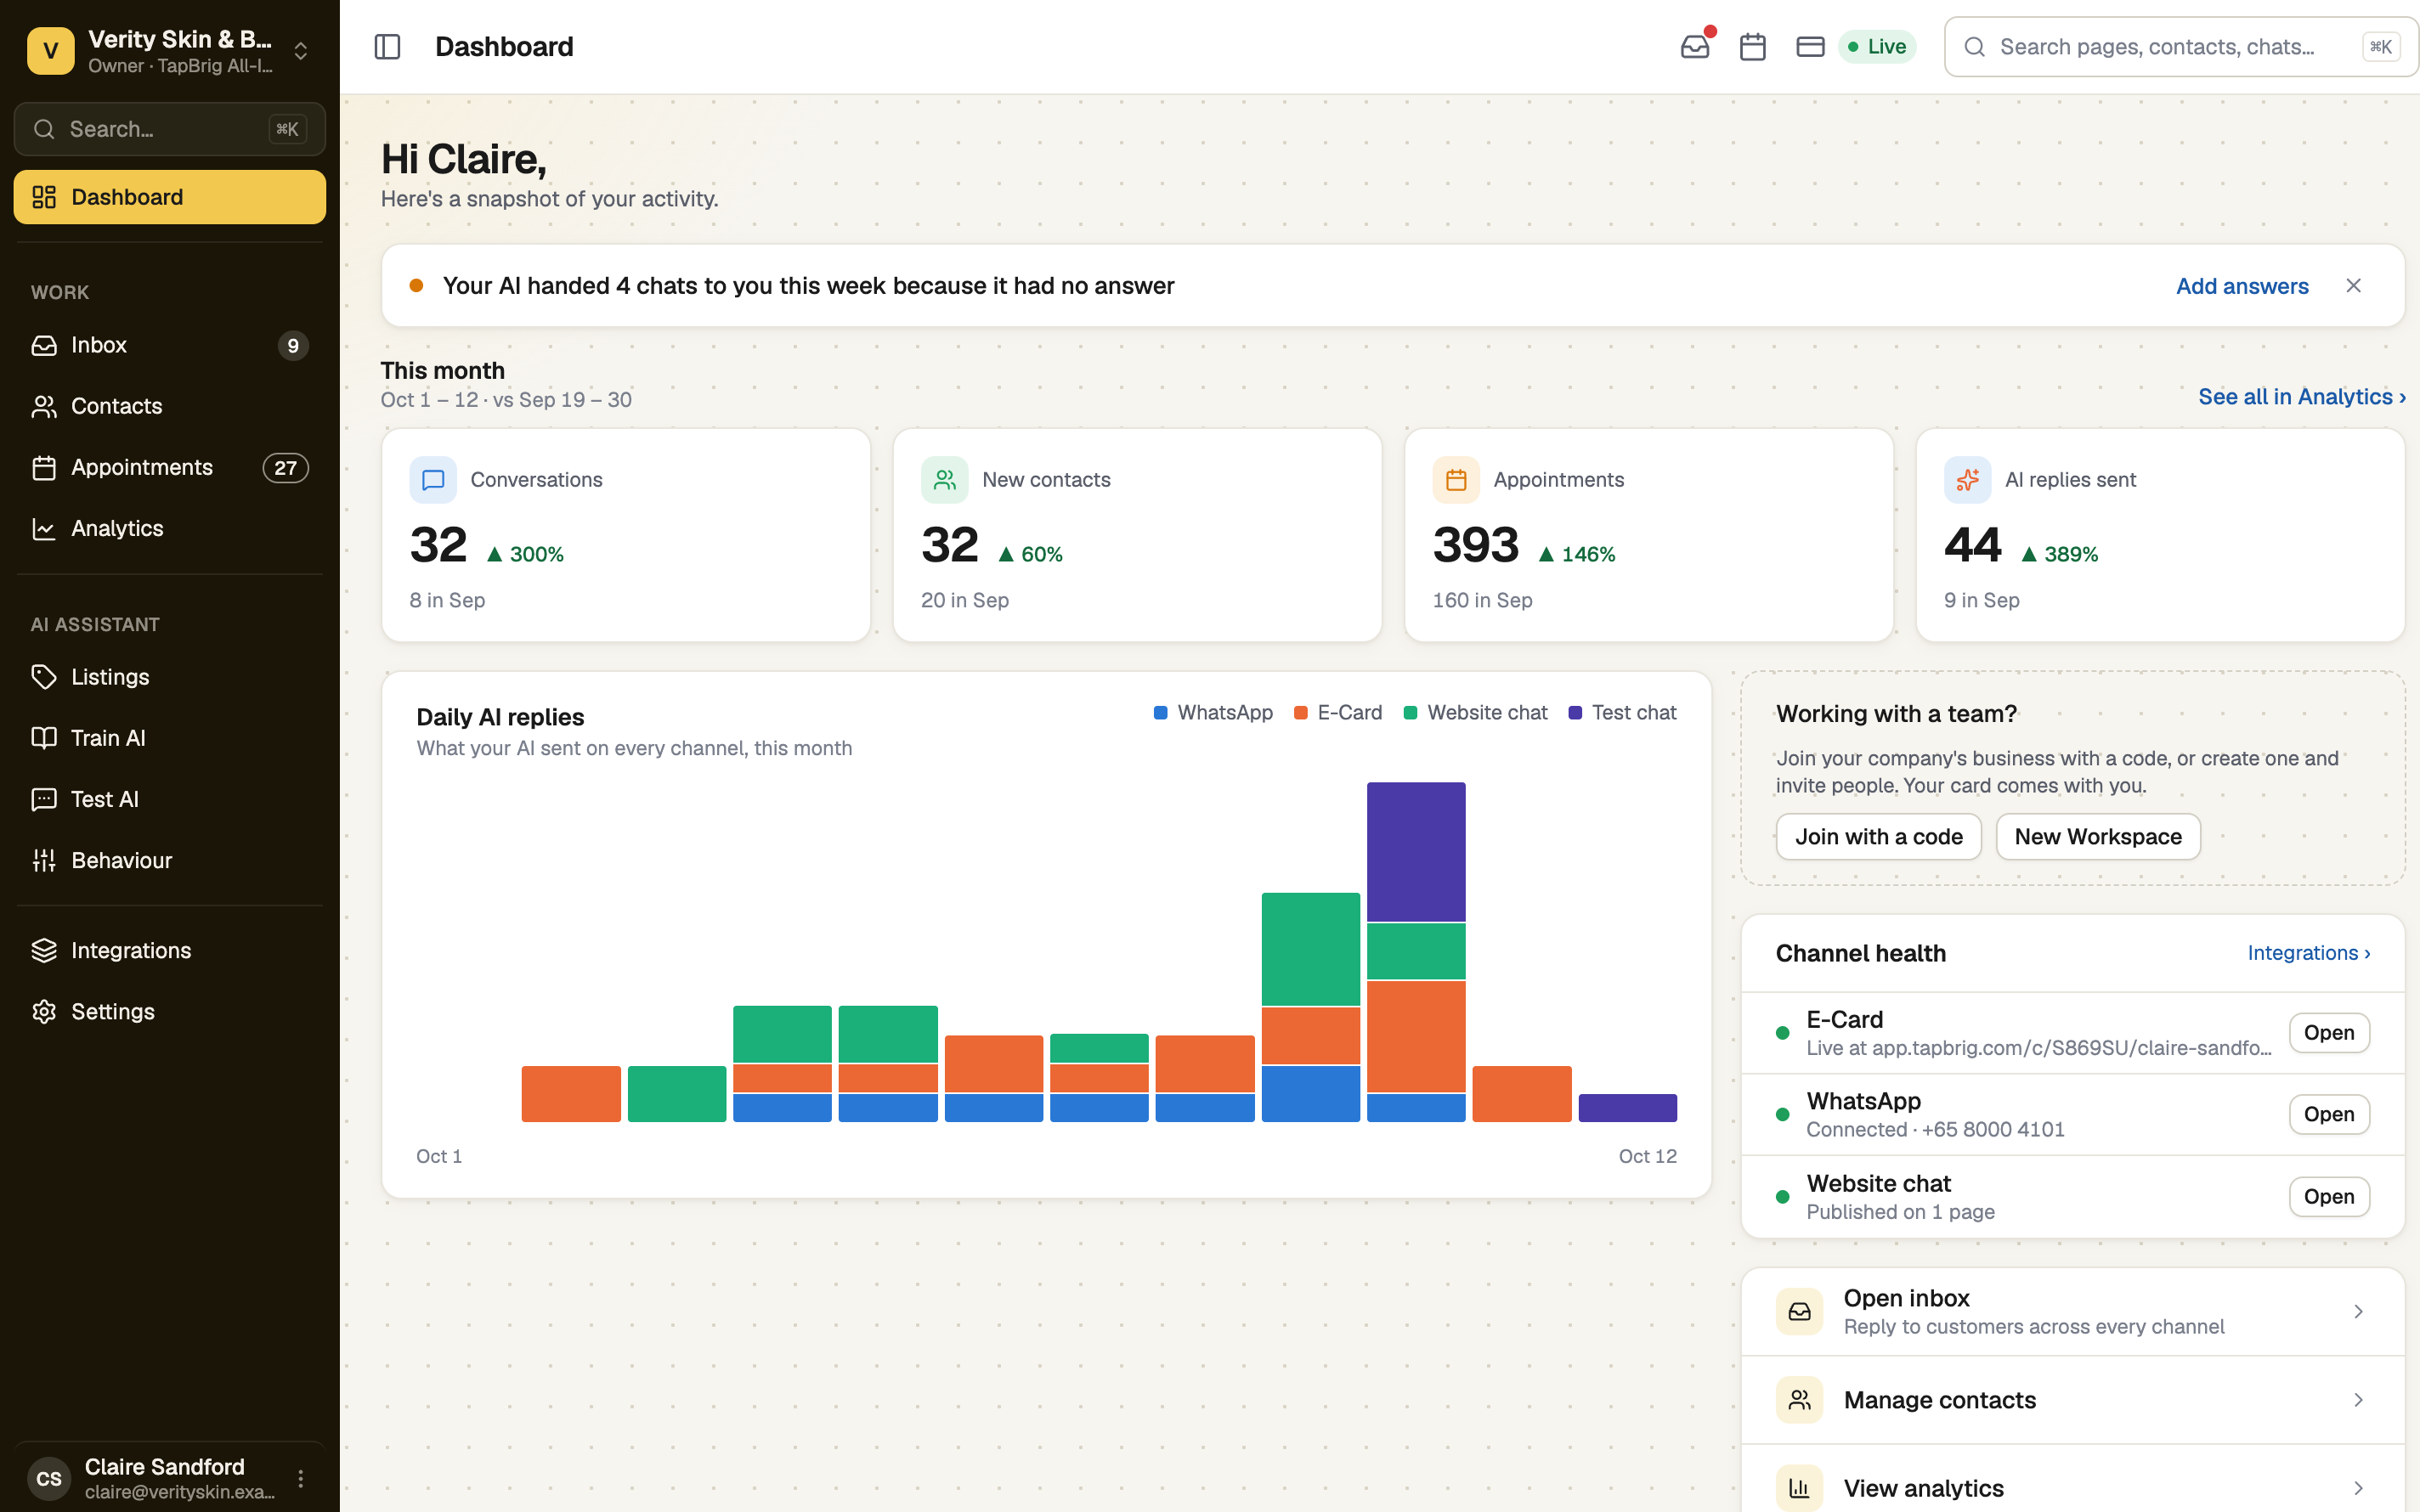This screenshot has height=1512, width=2420.
Task: Click the AI replies sparkle icon
Action: [x=1967, y=480]
